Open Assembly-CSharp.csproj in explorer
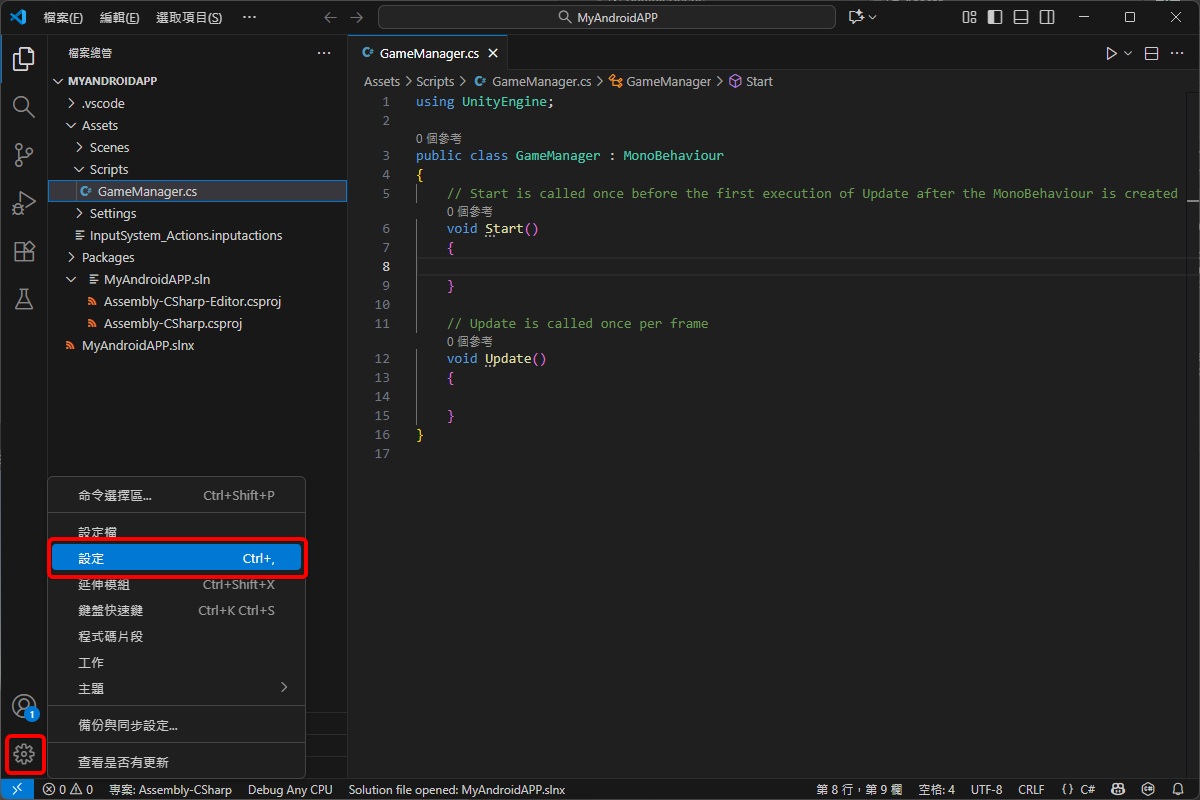 (x=172, y=323)
